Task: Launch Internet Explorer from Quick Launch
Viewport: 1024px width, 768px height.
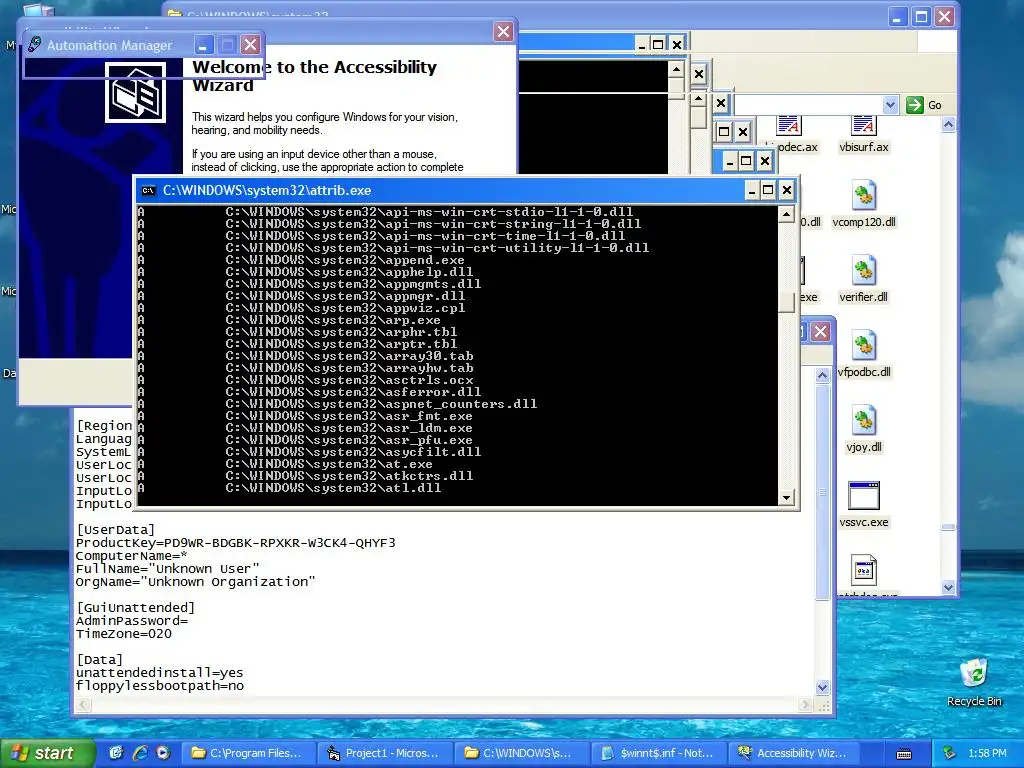Action: pyautogui.click(x=140, y=753)
